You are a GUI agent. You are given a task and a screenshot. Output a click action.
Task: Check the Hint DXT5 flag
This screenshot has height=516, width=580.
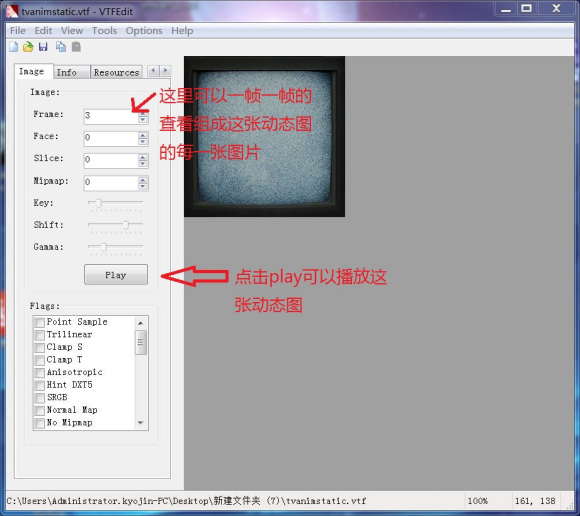pos(40,385)
